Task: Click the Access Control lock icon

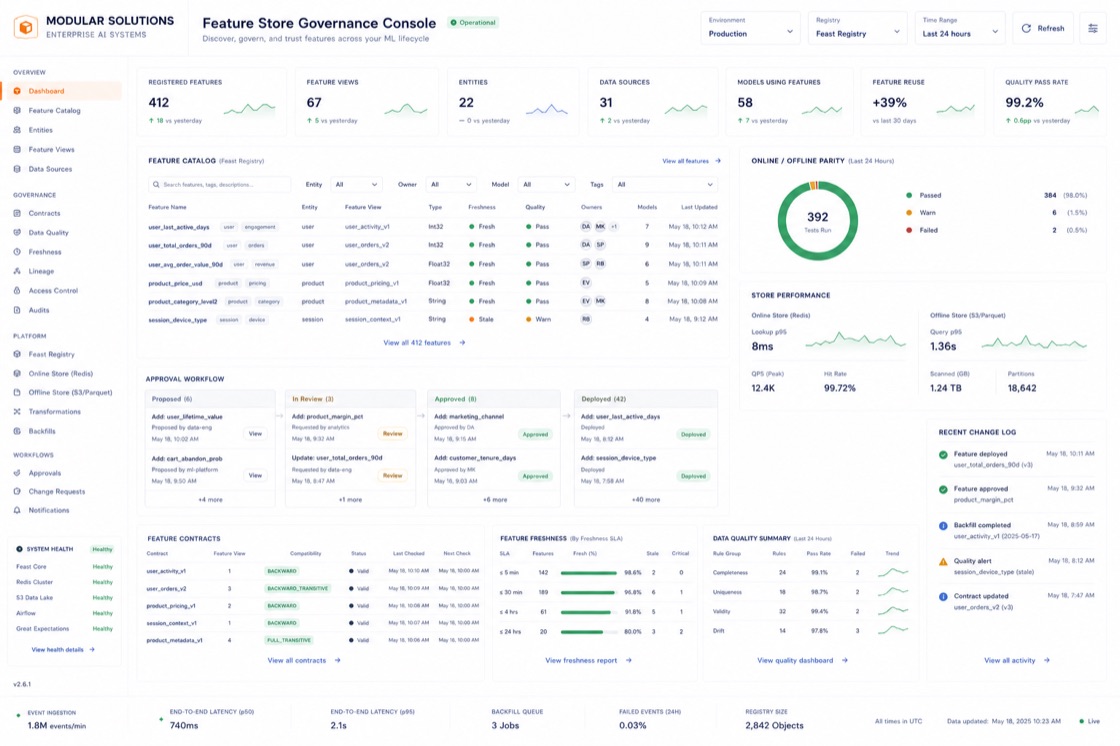Action: tap(17, 291)
